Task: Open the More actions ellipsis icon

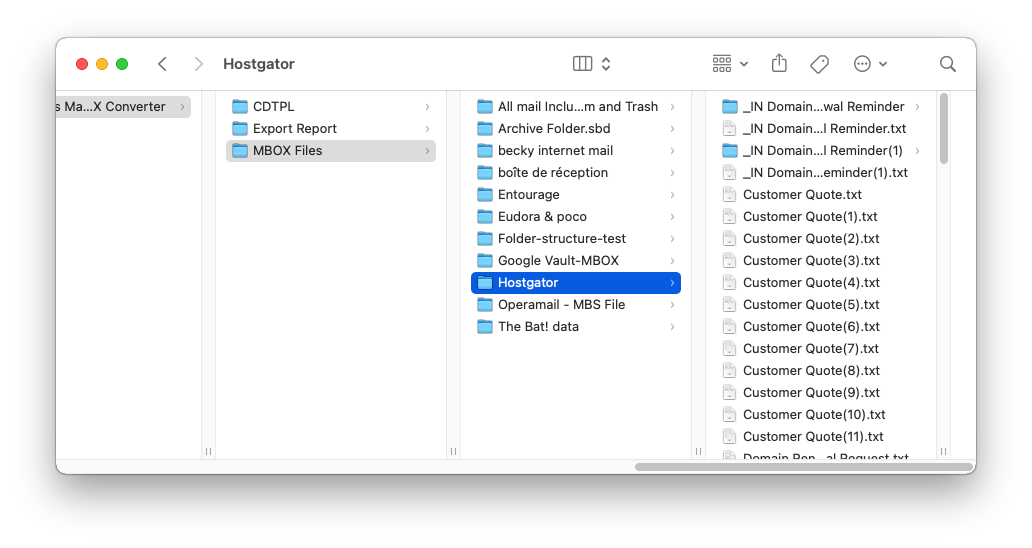Action: pyautogui.click(x=862, y=64)
